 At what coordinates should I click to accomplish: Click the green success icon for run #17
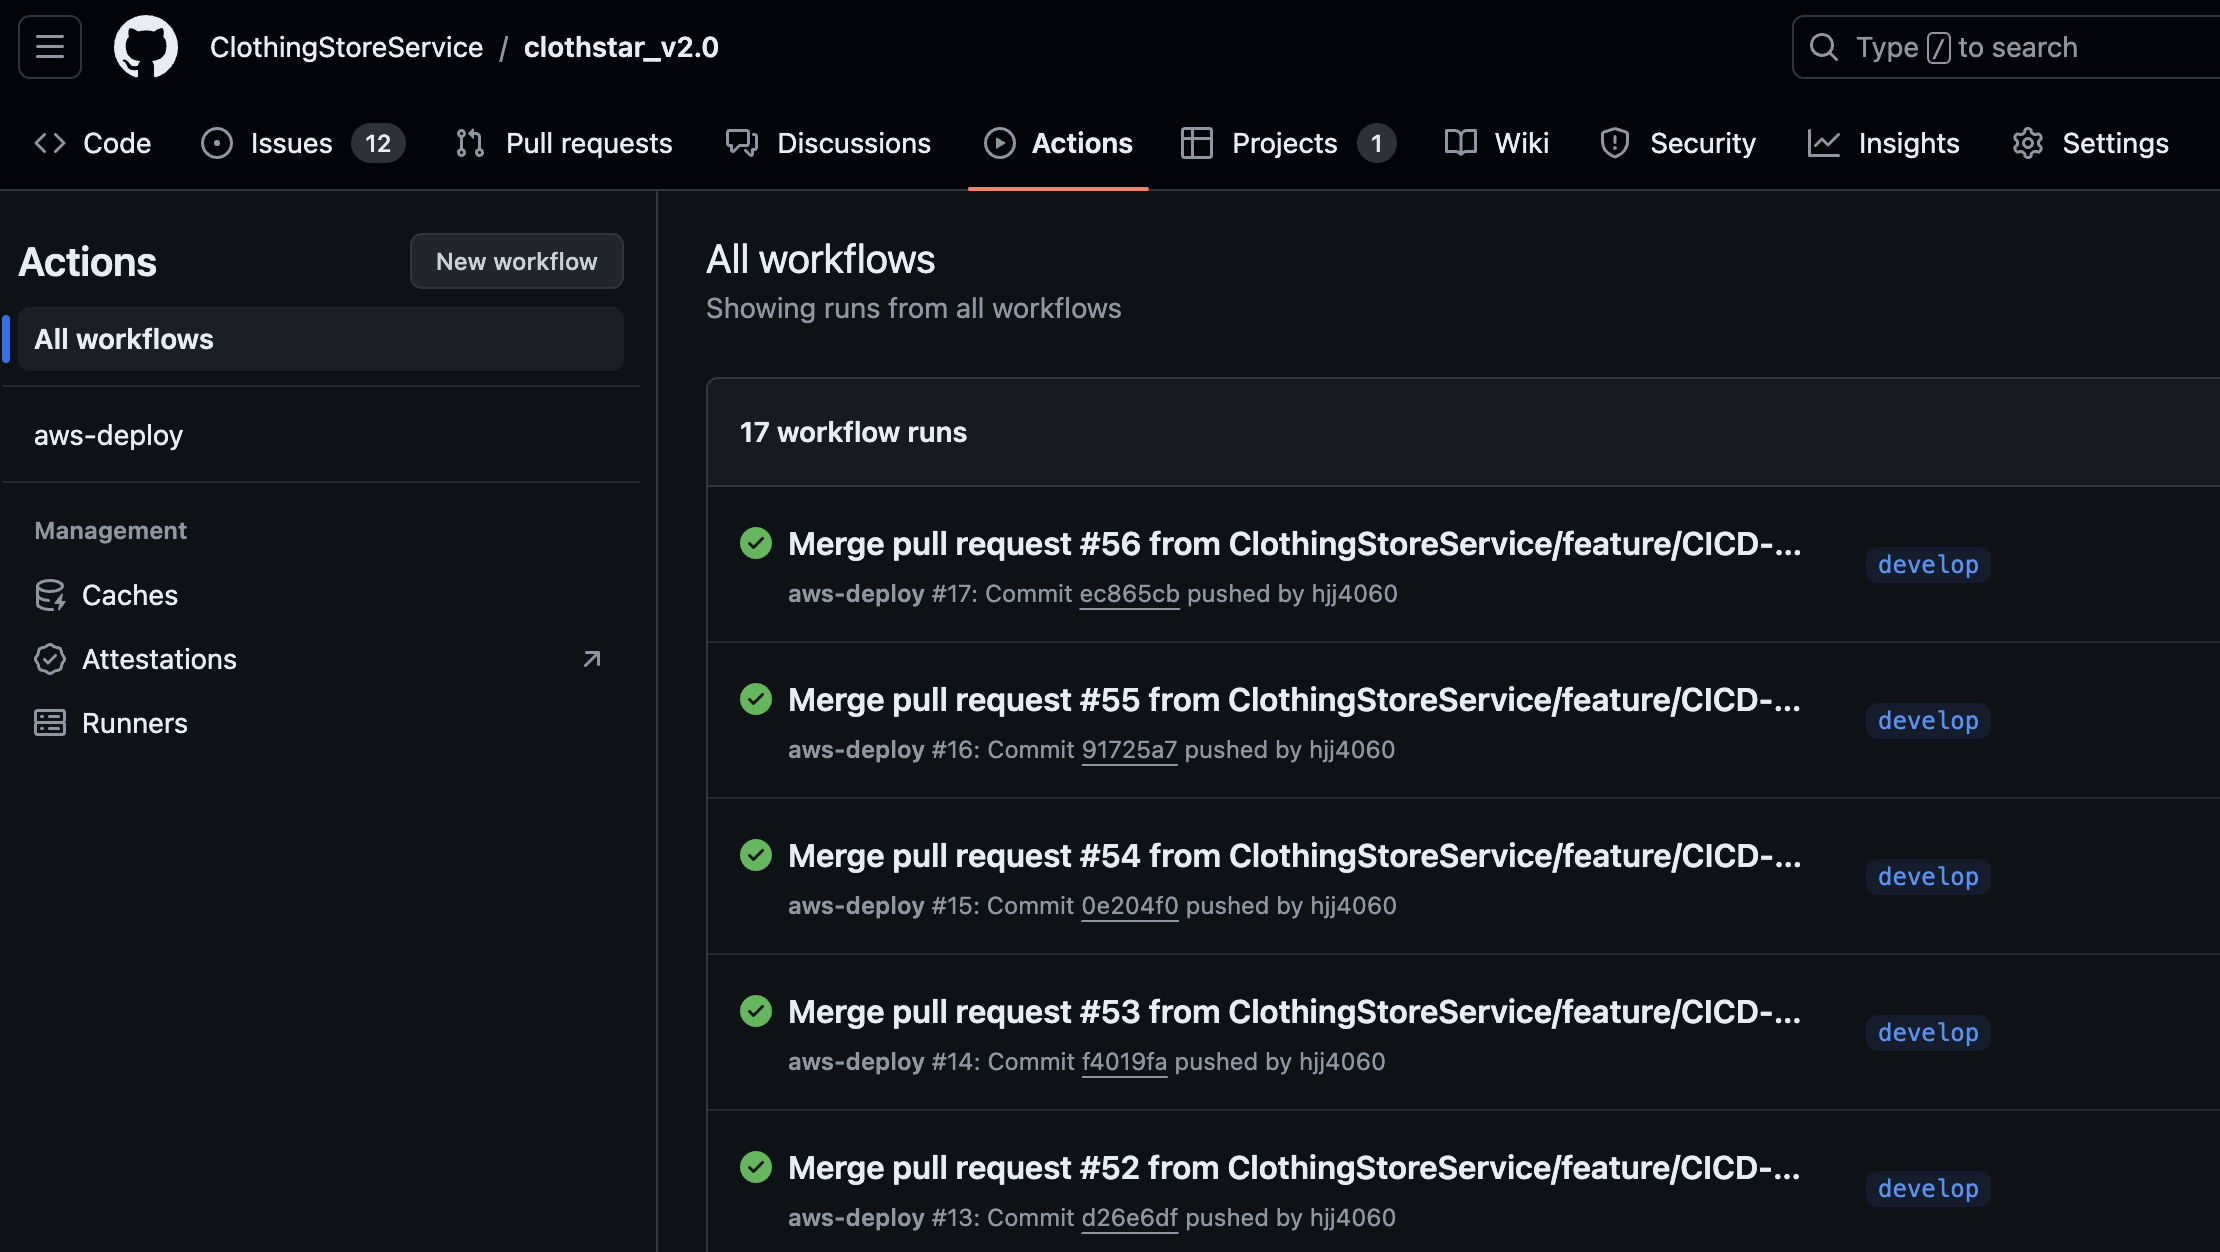(x=756, y=543)
